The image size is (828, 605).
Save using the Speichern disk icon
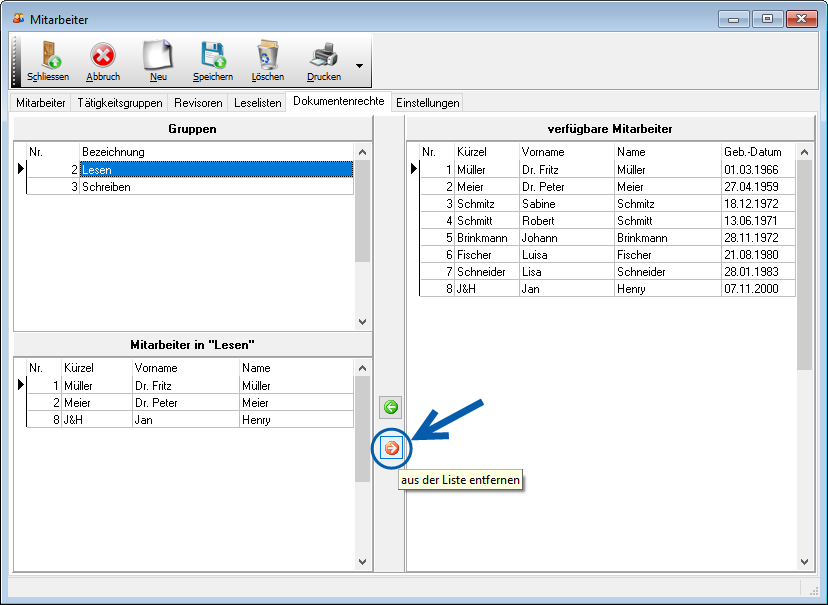[x=212, y=56]
